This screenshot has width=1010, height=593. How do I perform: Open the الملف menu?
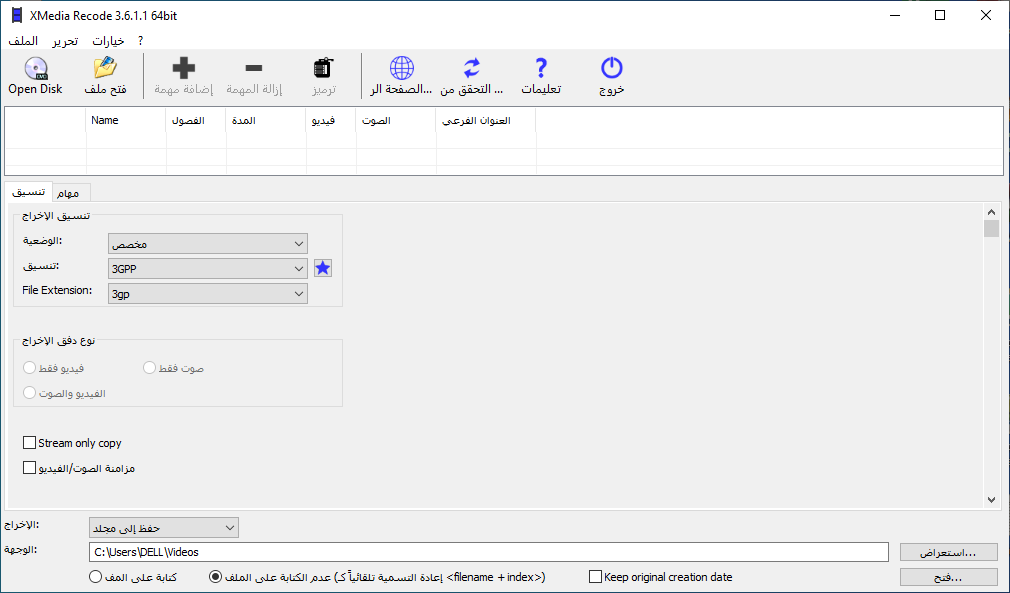(x=23, y=41)
